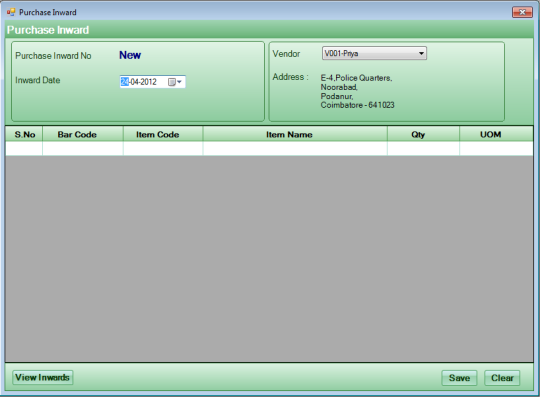Click the 'Address :' label
This screenshot has height=397, width=540.
point(290,77)
